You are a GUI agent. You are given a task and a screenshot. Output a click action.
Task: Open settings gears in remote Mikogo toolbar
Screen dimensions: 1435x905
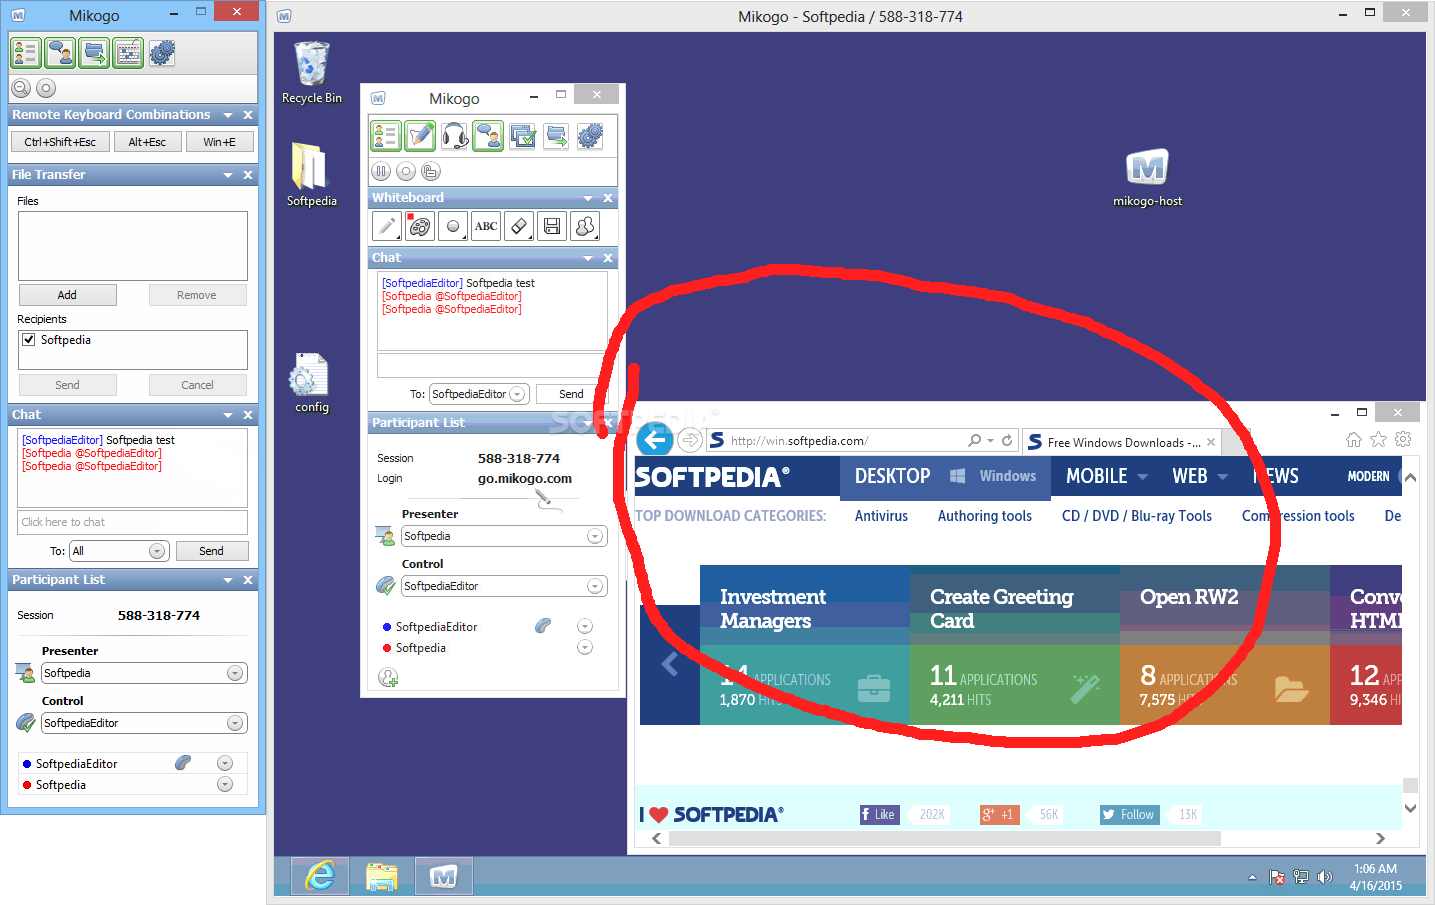tap(590, 135)
